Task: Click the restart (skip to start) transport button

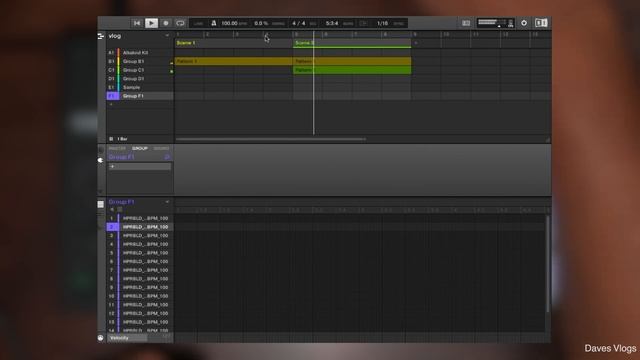Action: pos(137,23)
